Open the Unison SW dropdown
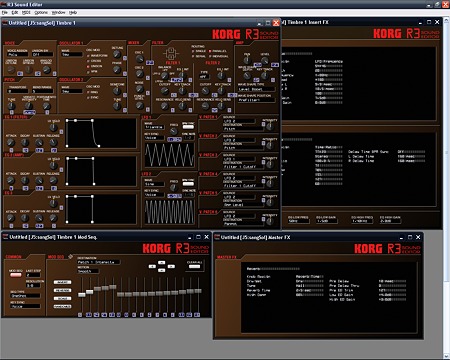The width and height of the screenshot is (450, 360). (x=42, y=54)
